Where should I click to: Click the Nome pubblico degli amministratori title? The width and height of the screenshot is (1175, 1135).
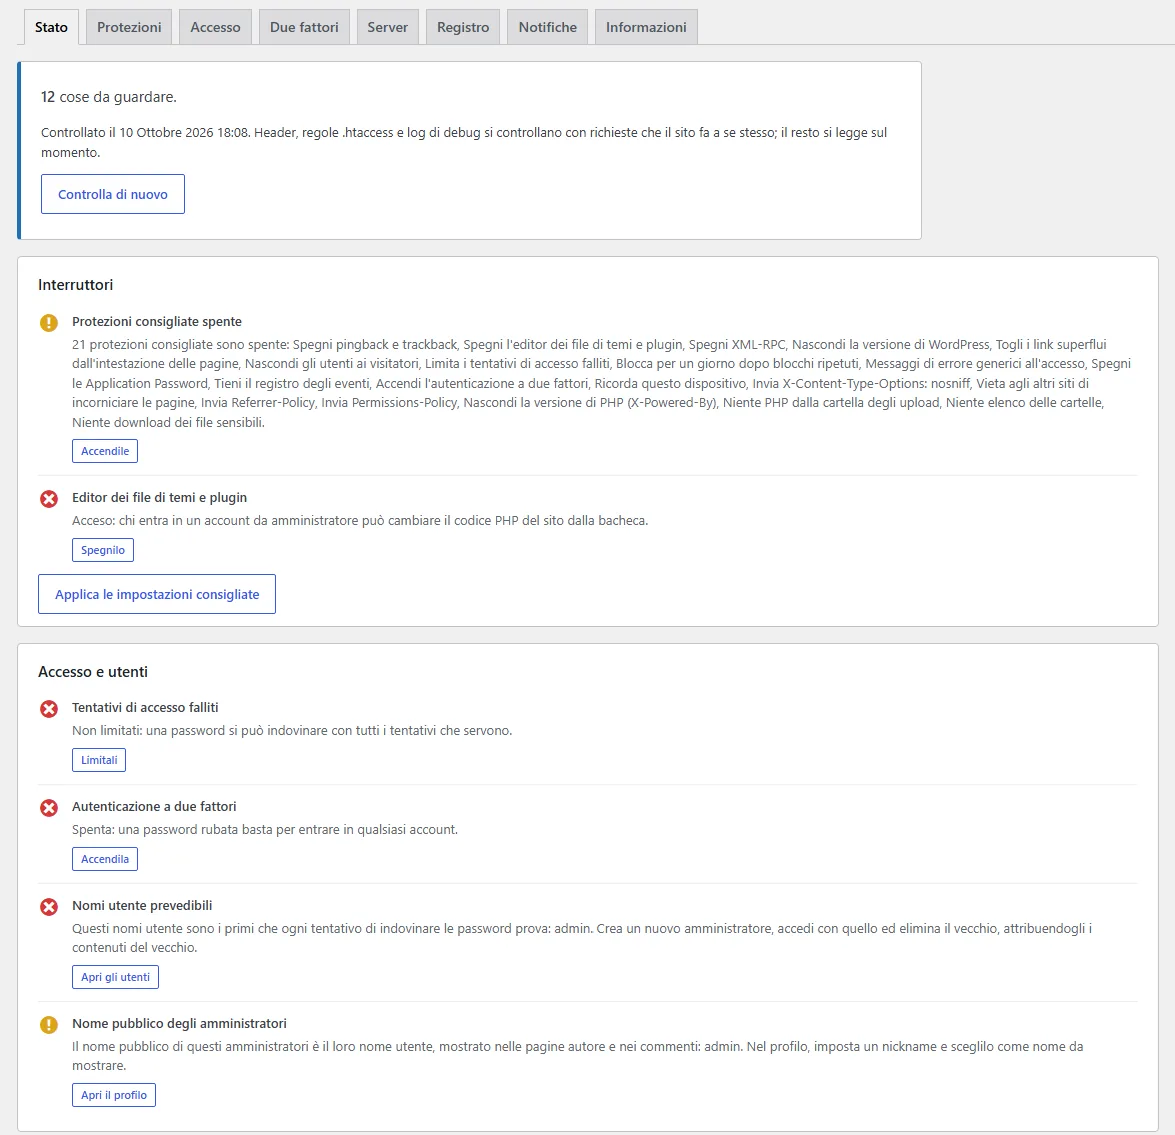[179, 1023]
